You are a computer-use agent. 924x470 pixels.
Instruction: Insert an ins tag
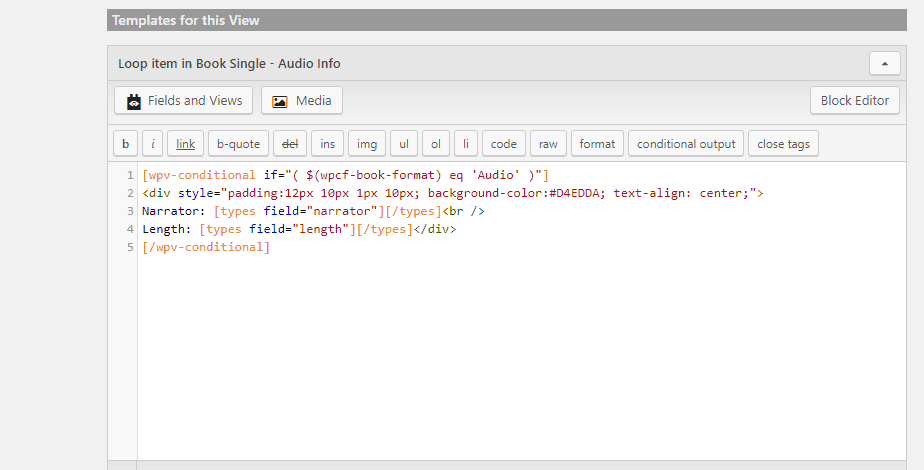(x=328, y=144)
